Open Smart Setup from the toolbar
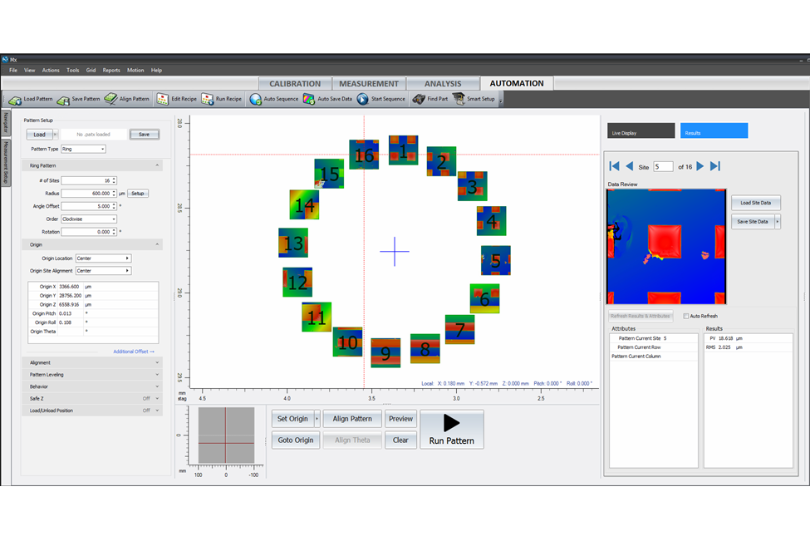The width and height of the screenshot is (810, 540). point(459,99)
